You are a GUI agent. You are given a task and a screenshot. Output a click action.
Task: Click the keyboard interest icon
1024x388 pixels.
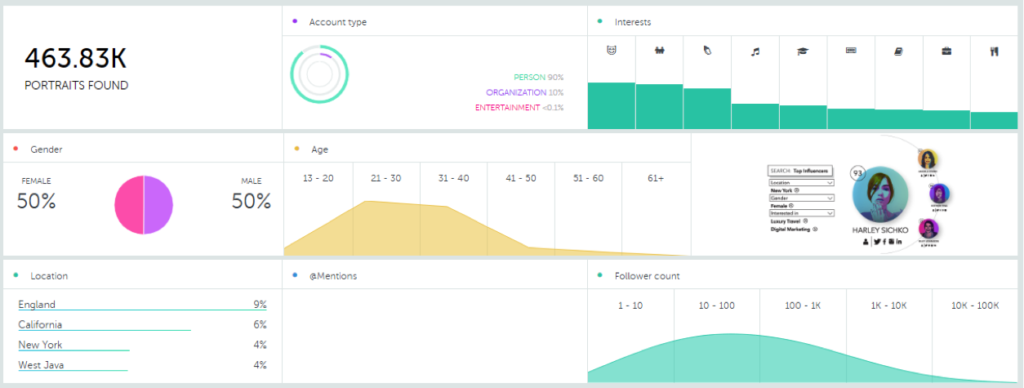851,50
